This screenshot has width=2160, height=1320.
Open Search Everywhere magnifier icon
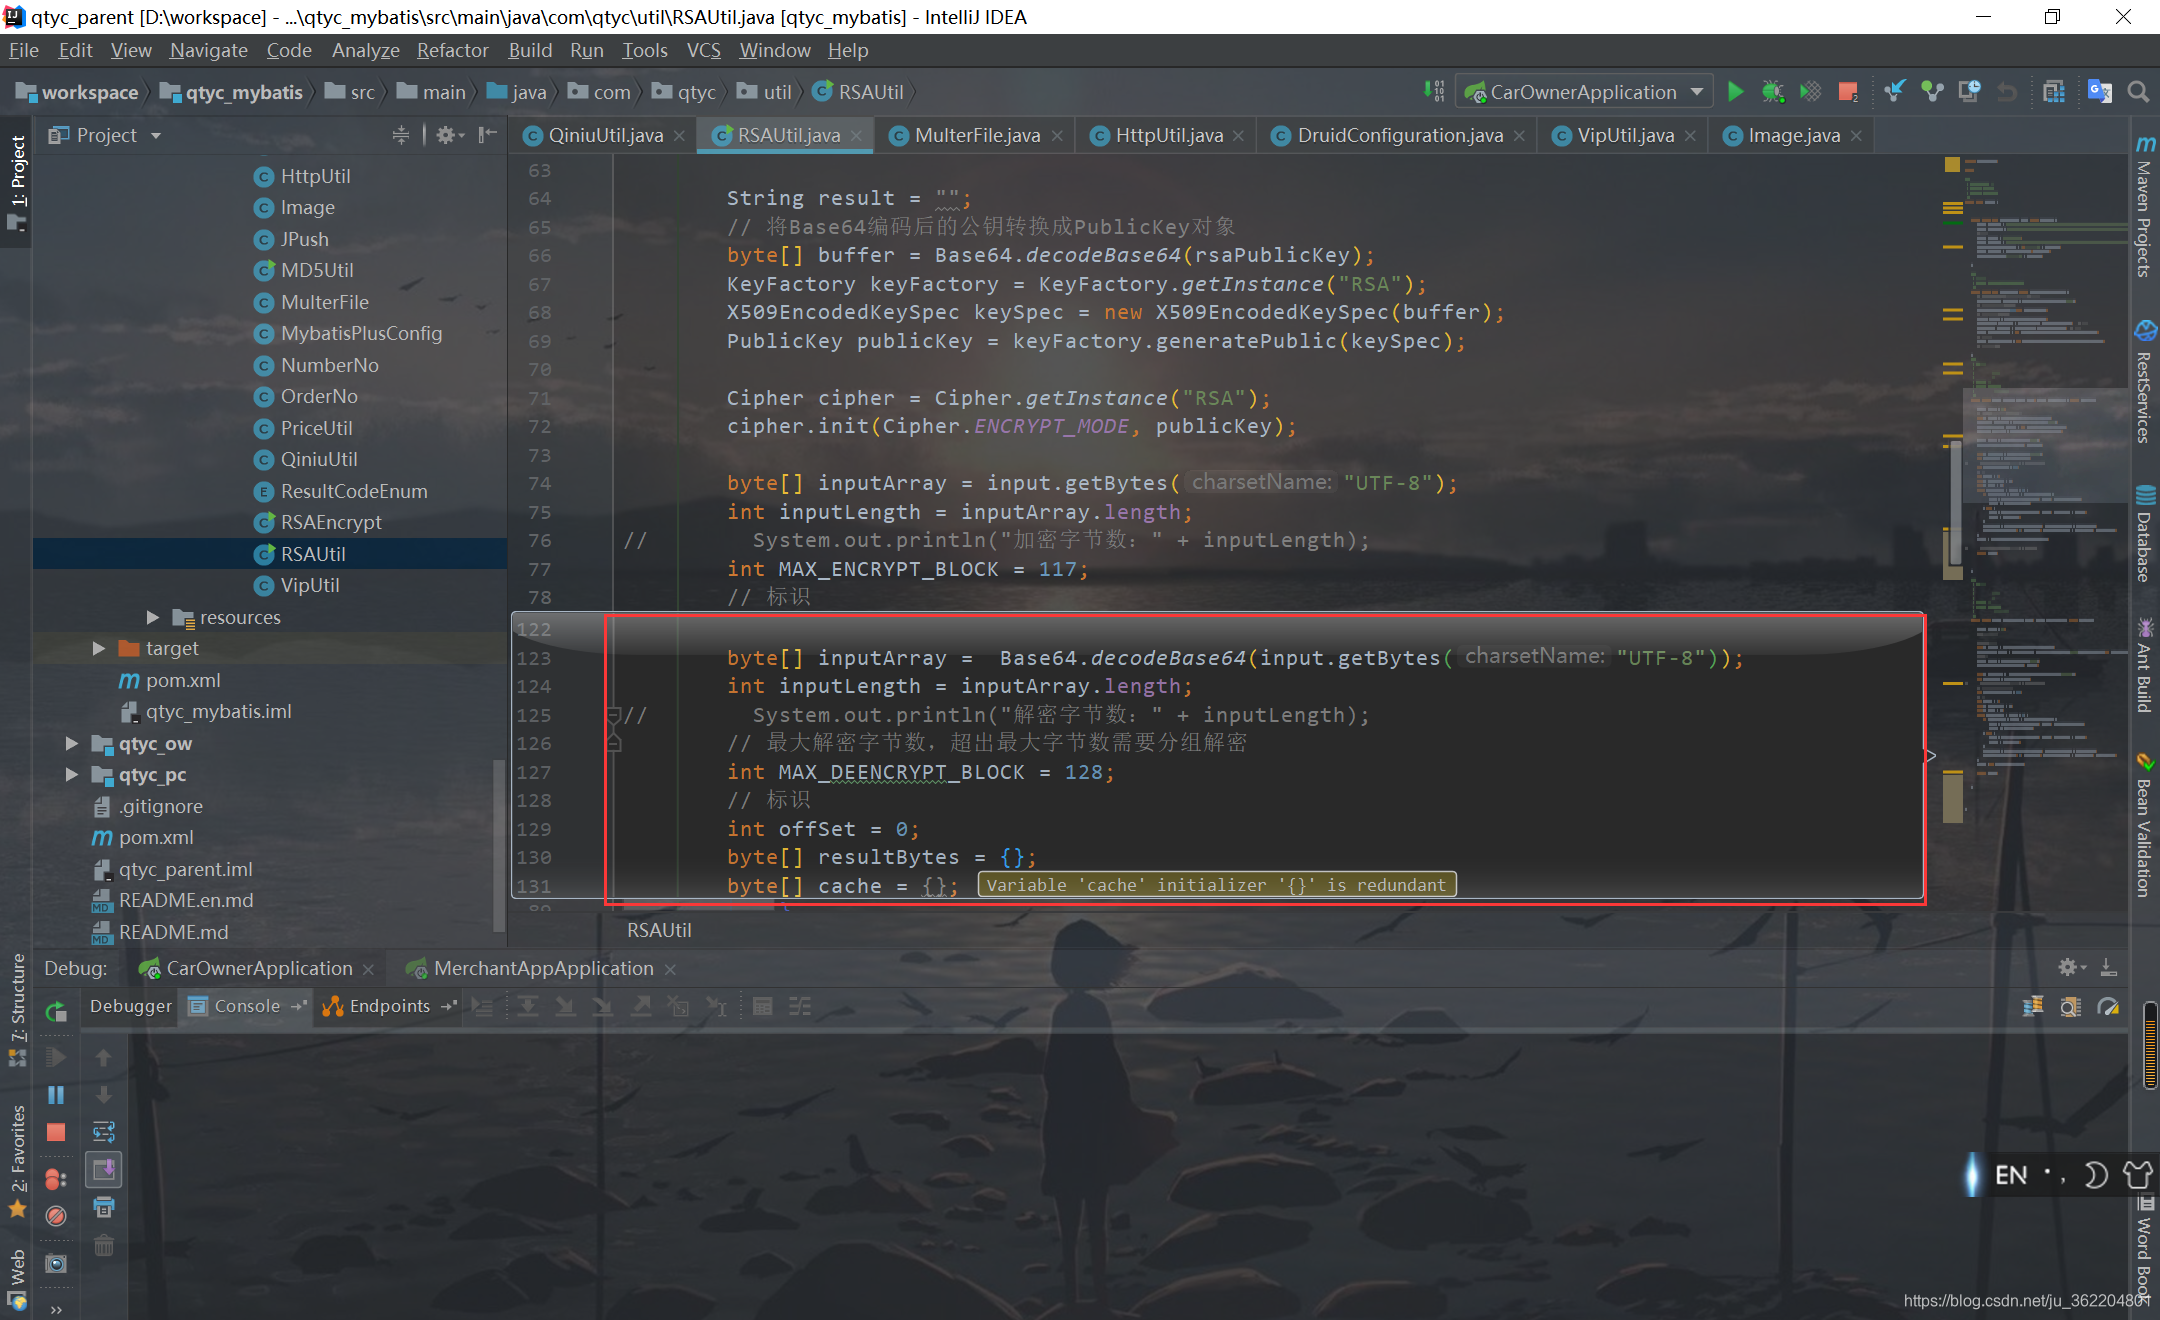point(2138,92)
